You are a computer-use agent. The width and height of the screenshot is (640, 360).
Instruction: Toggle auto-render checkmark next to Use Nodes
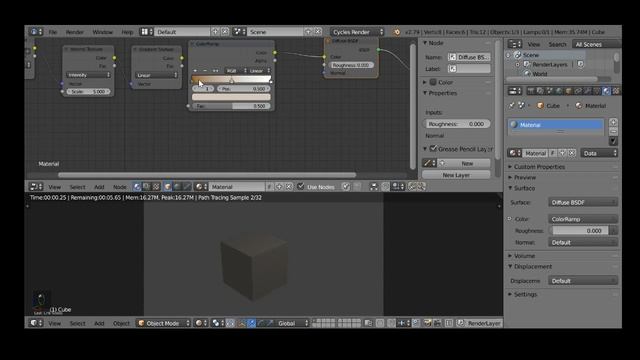[x=346, y=187]
